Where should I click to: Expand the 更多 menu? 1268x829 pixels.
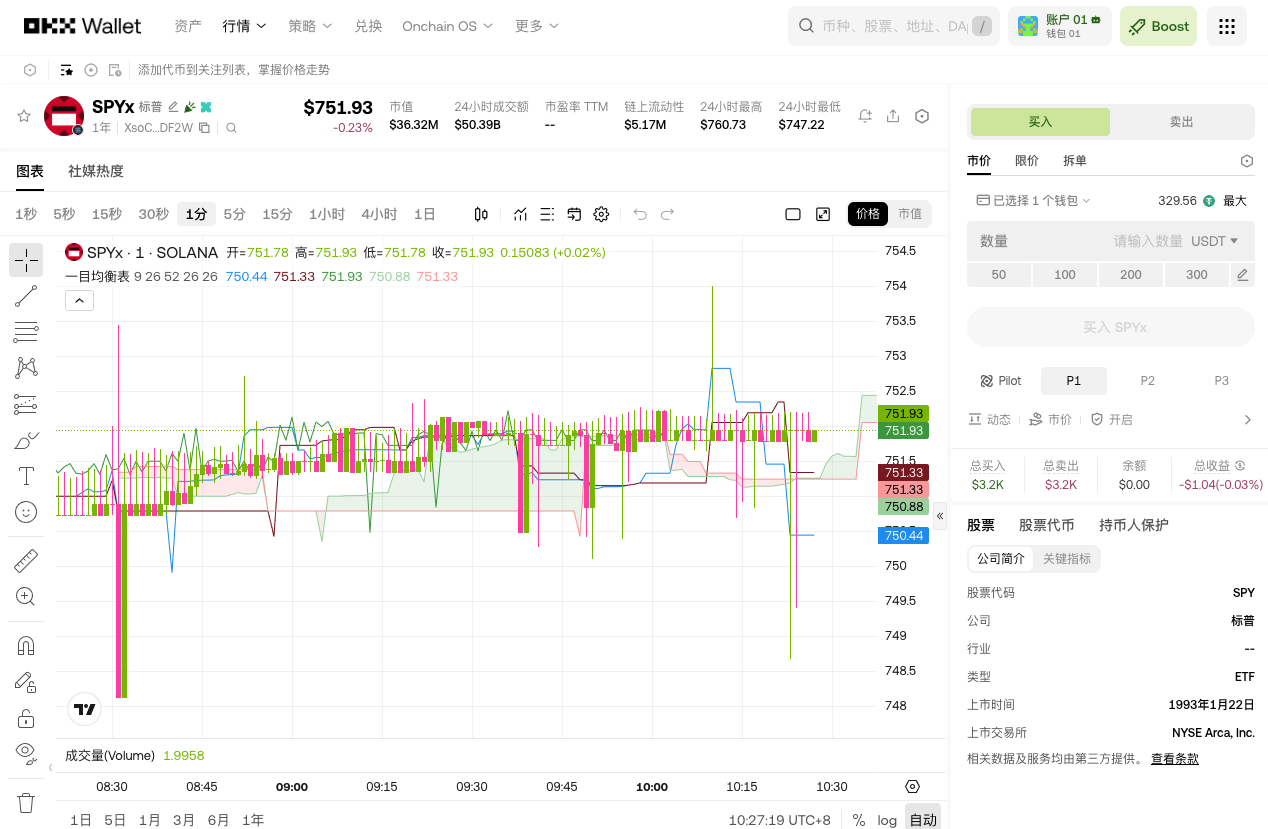[x=537, y=26]
